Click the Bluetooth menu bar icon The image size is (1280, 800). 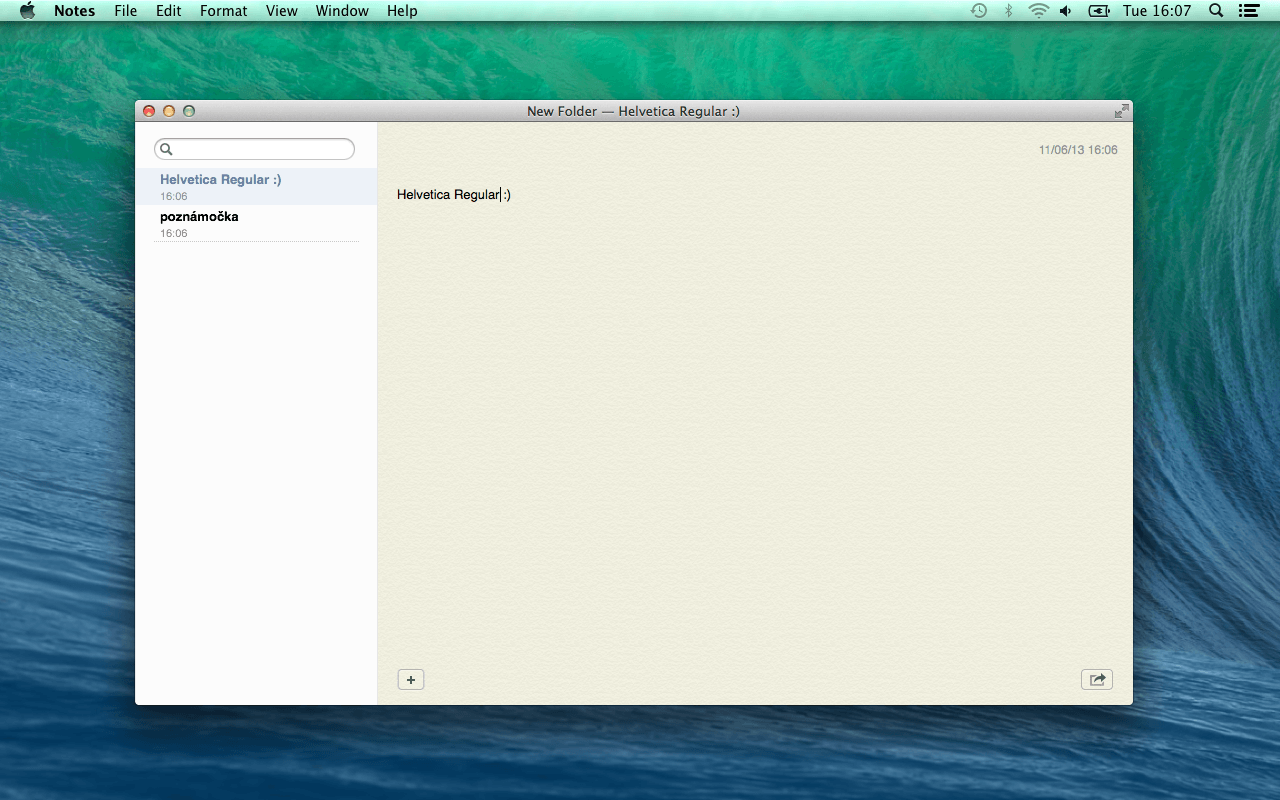click(1009, 11)
